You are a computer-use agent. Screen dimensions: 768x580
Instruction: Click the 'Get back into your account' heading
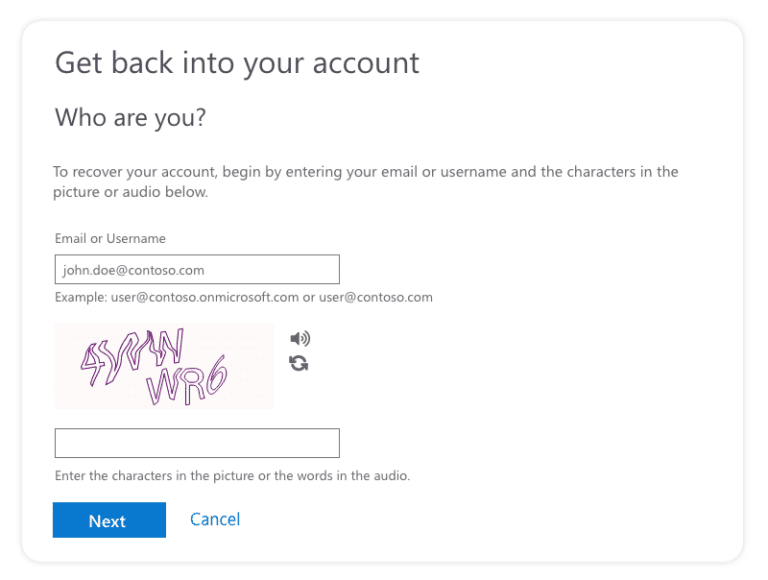tap(237, 63)
